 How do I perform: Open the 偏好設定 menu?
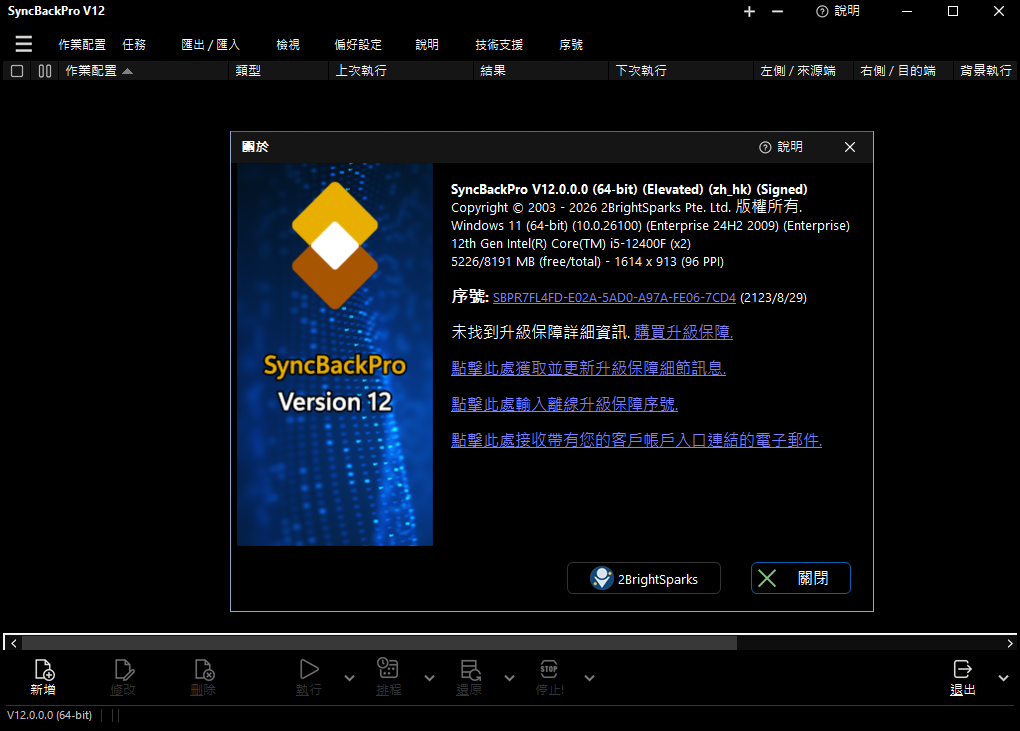(x=358, y=44)
